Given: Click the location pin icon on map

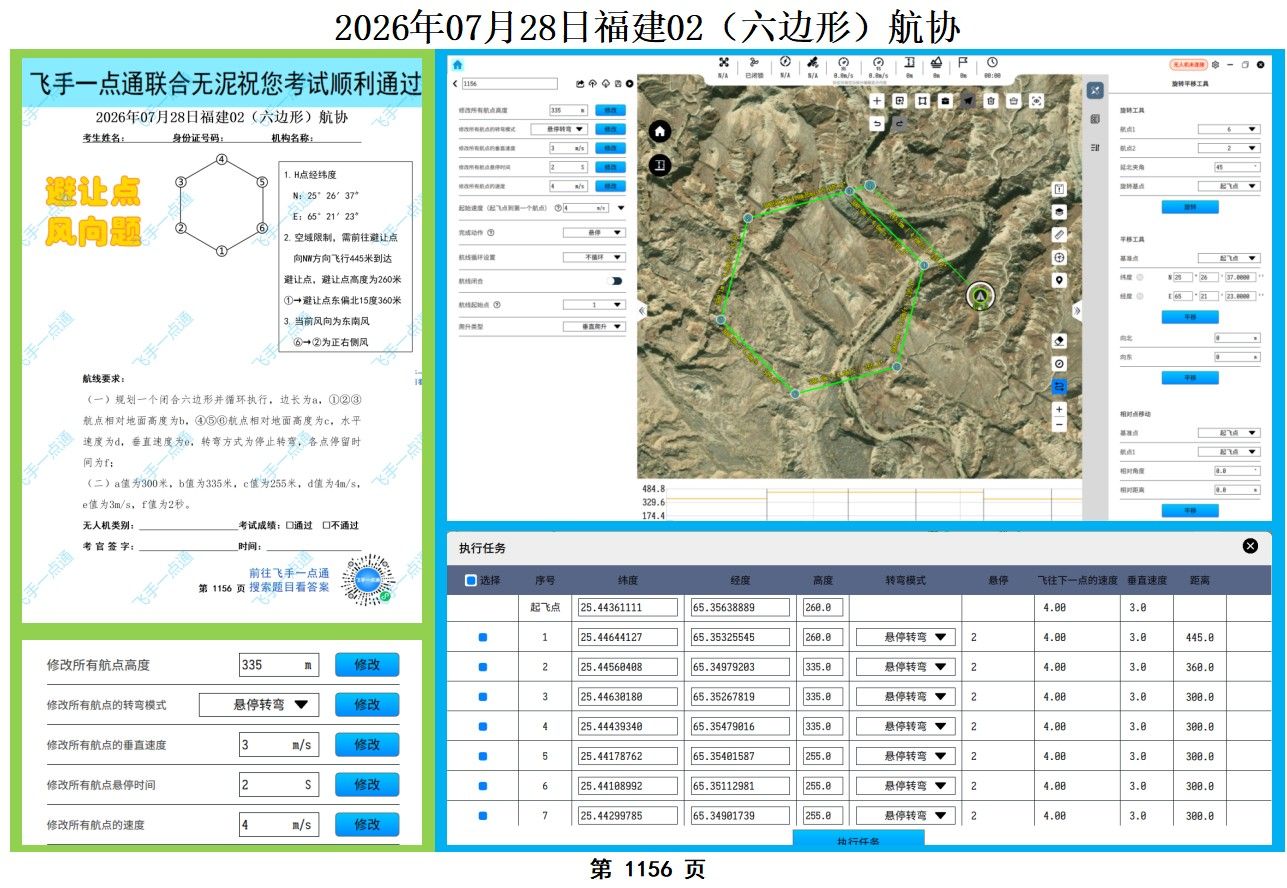Looking at the screenshot, I should click(x=1060, y=281).
